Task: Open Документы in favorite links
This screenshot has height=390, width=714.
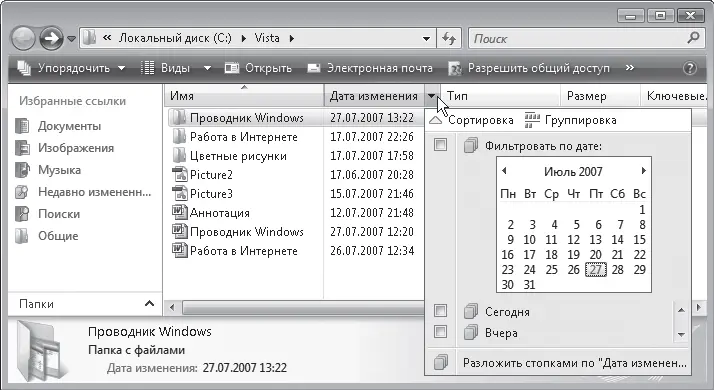Action: 58,126
